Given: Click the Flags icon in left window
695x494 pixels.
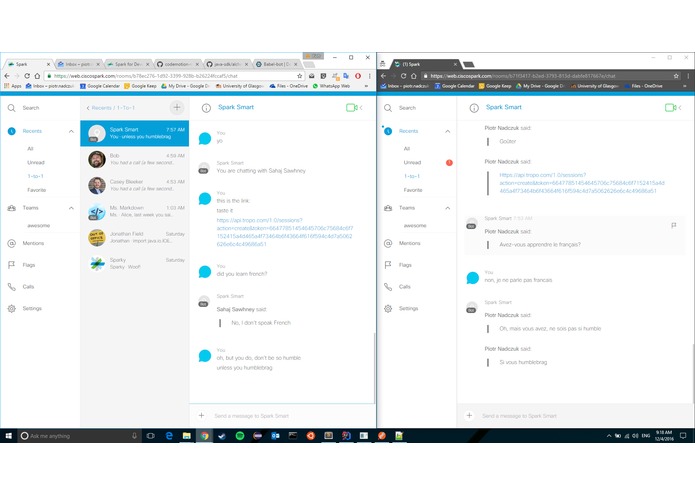Looking at the screenshot, I should 12,265.
